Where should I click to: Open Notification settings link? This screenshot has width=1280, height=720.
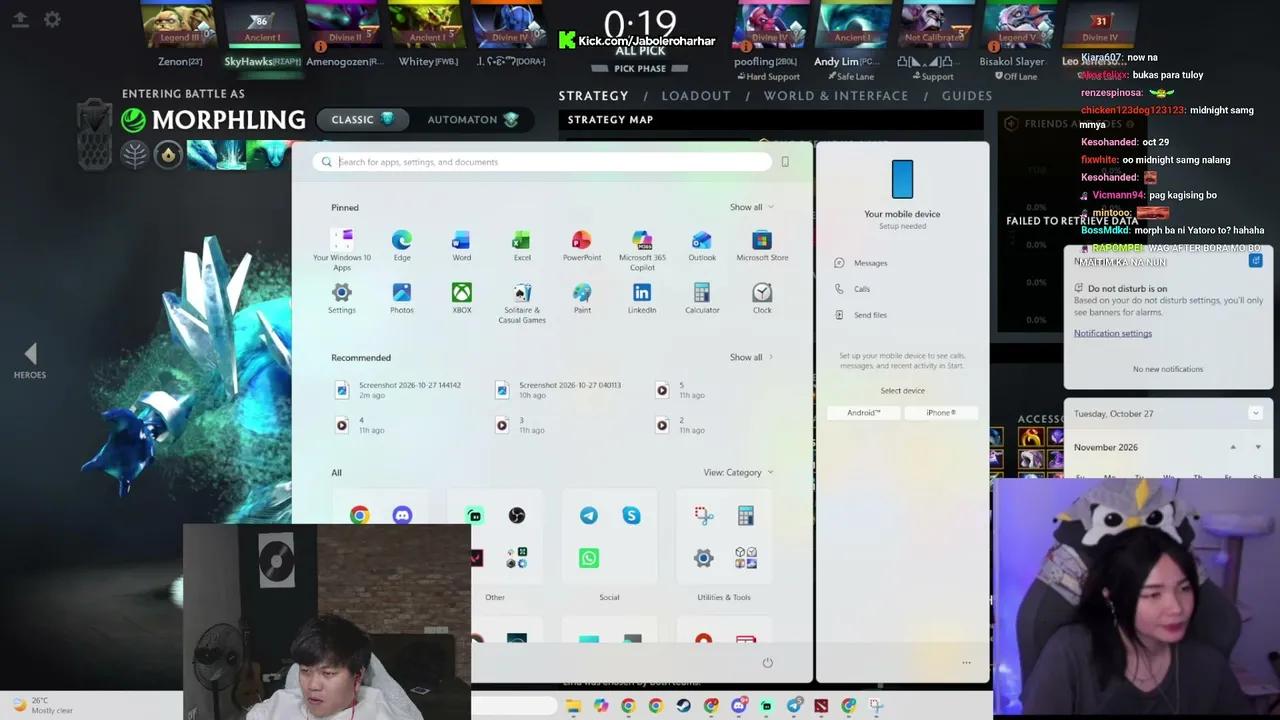[x=1113, y=333]
